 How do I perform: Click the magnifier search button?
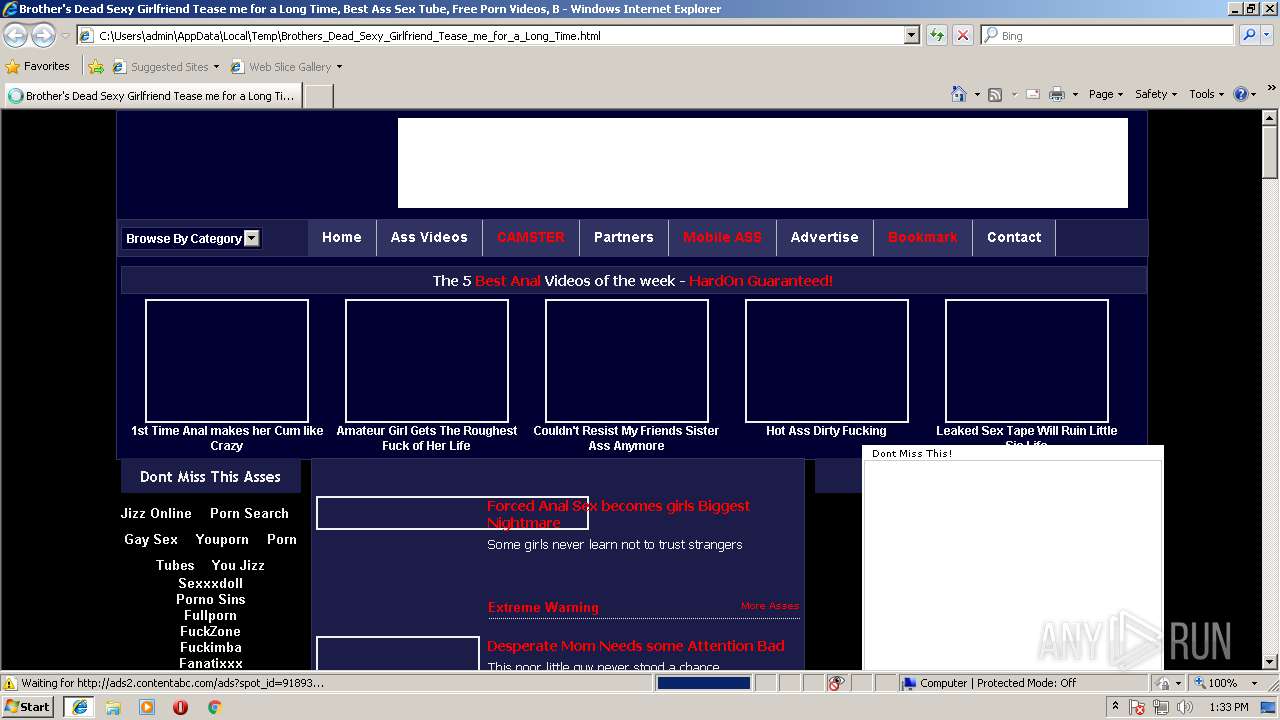(x=1248, y=35)
